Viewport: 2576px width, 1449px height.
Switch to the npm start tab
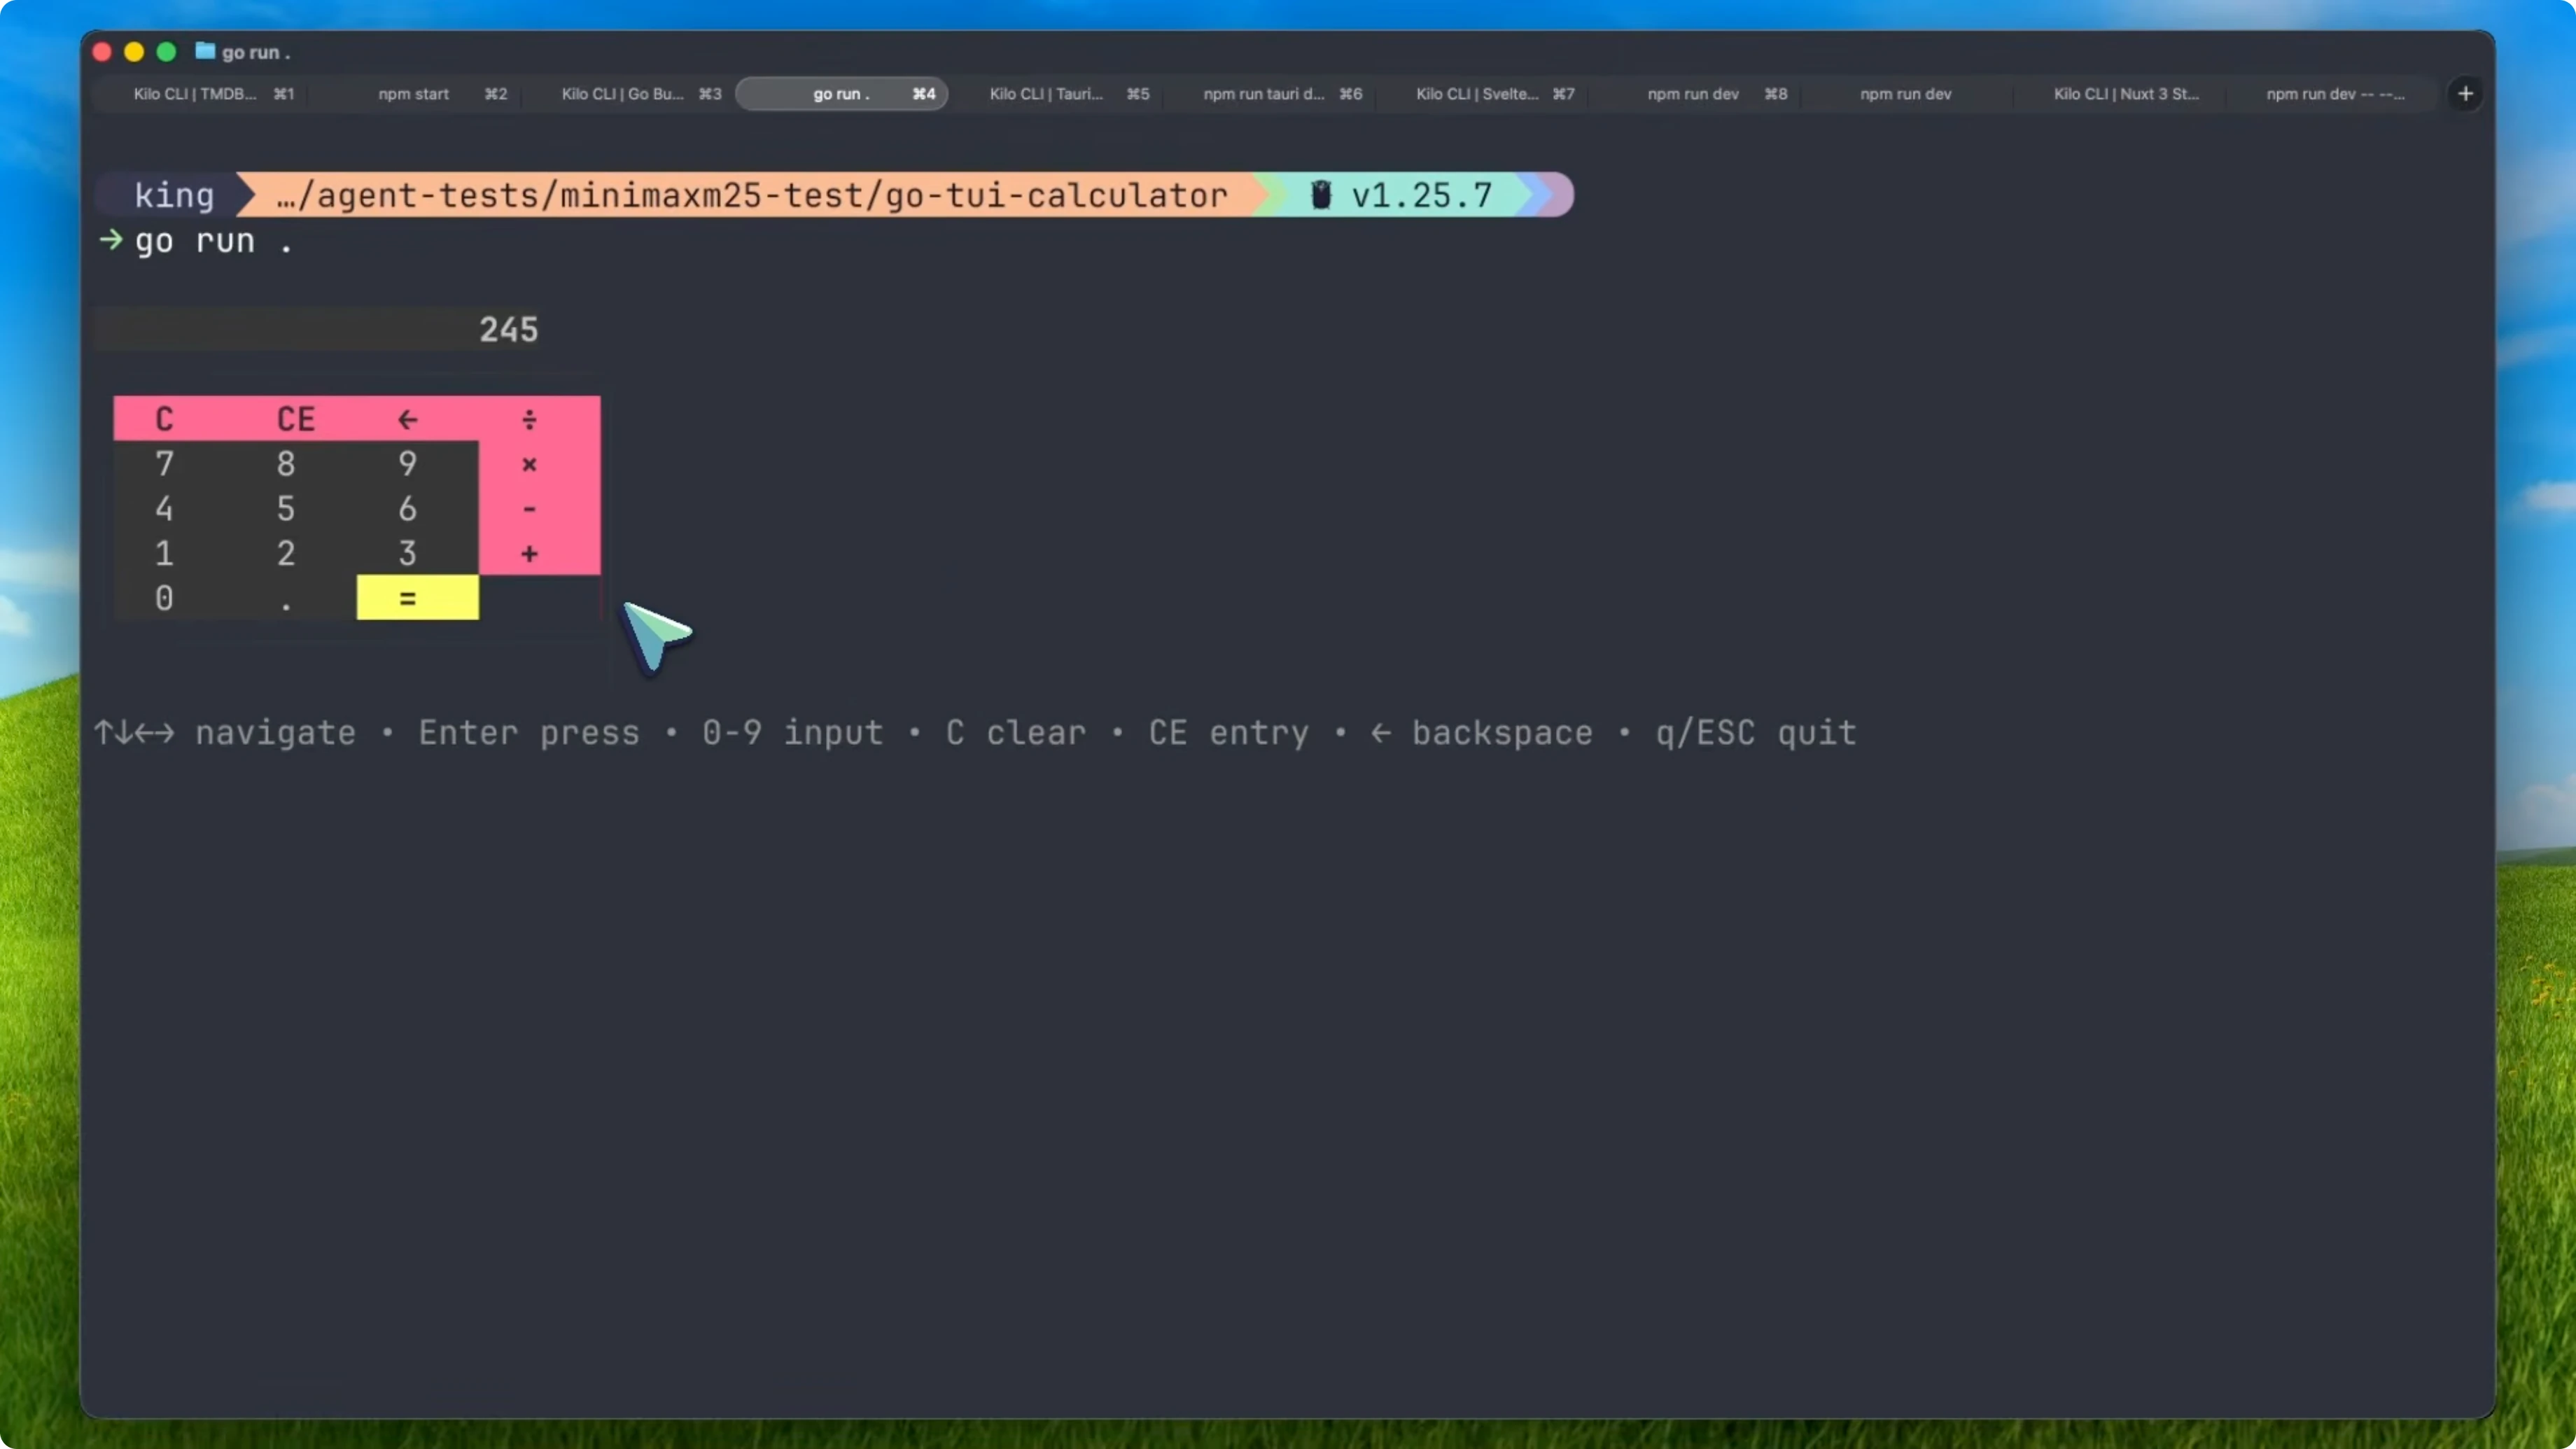point(413,93)
